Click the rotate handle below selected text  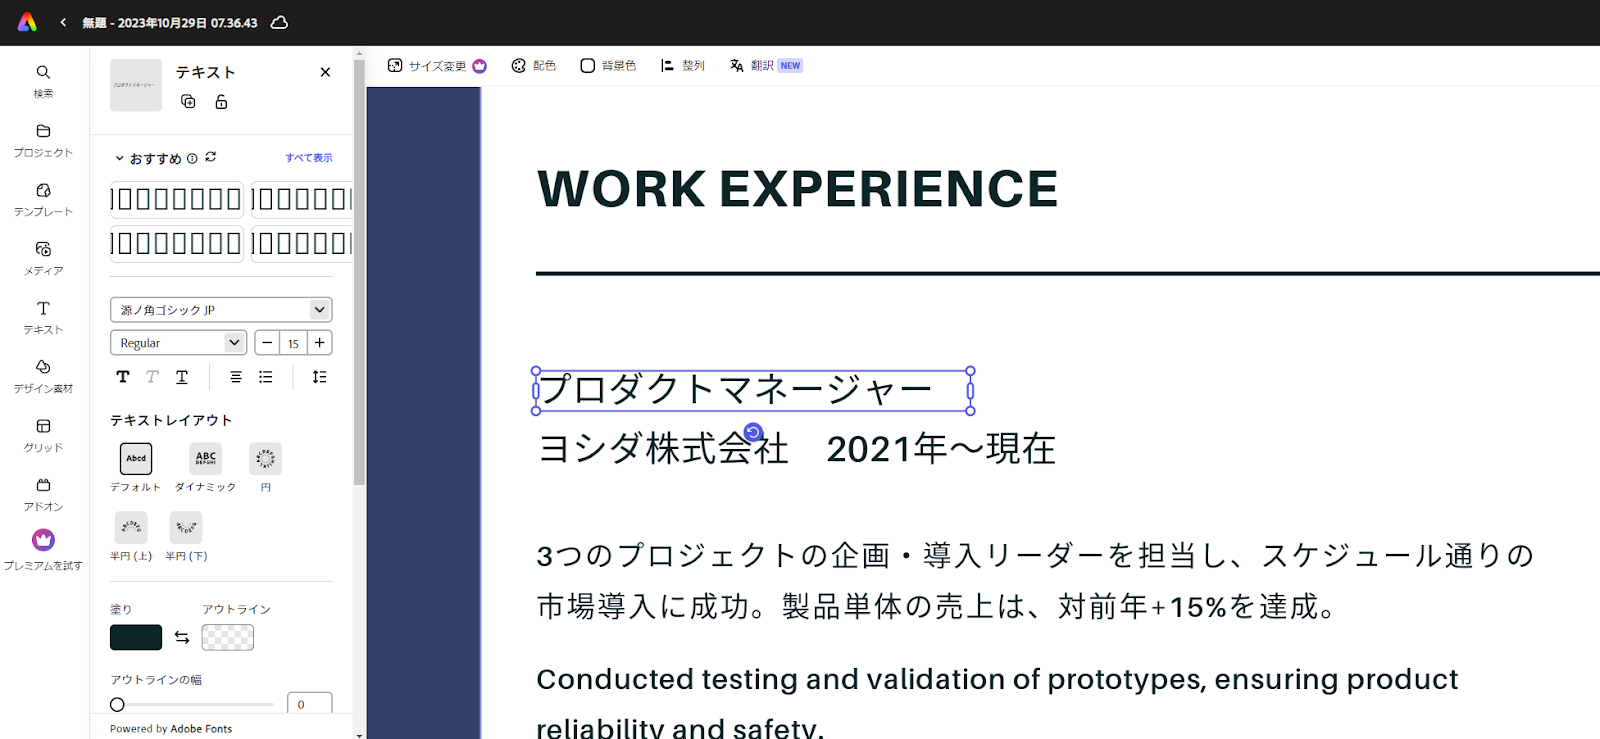[753, 433]
